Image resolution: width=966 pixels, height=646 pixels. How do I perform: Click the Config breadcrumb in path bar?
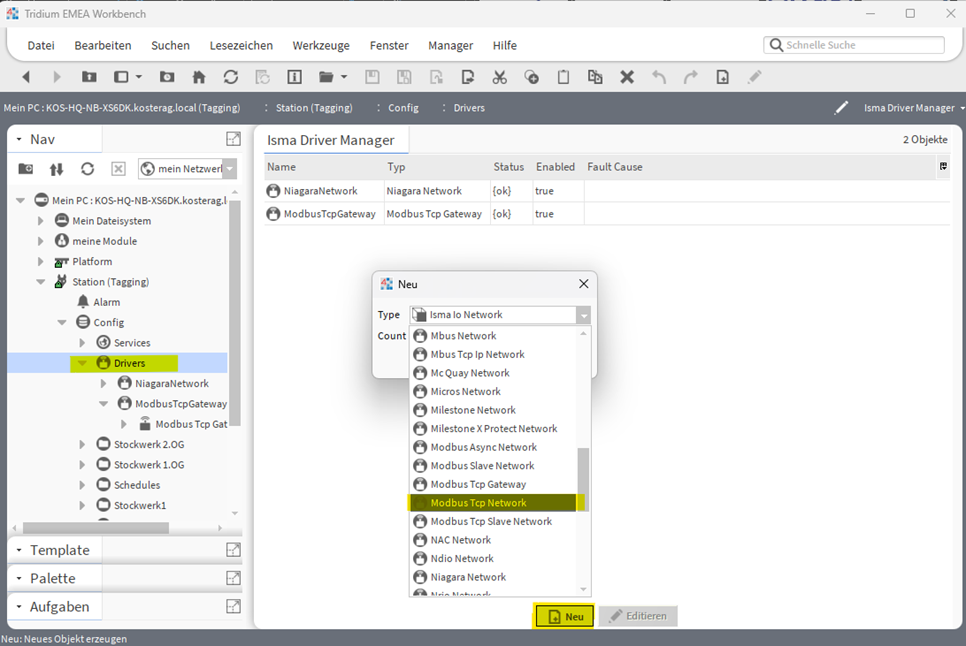coord(403,108)
